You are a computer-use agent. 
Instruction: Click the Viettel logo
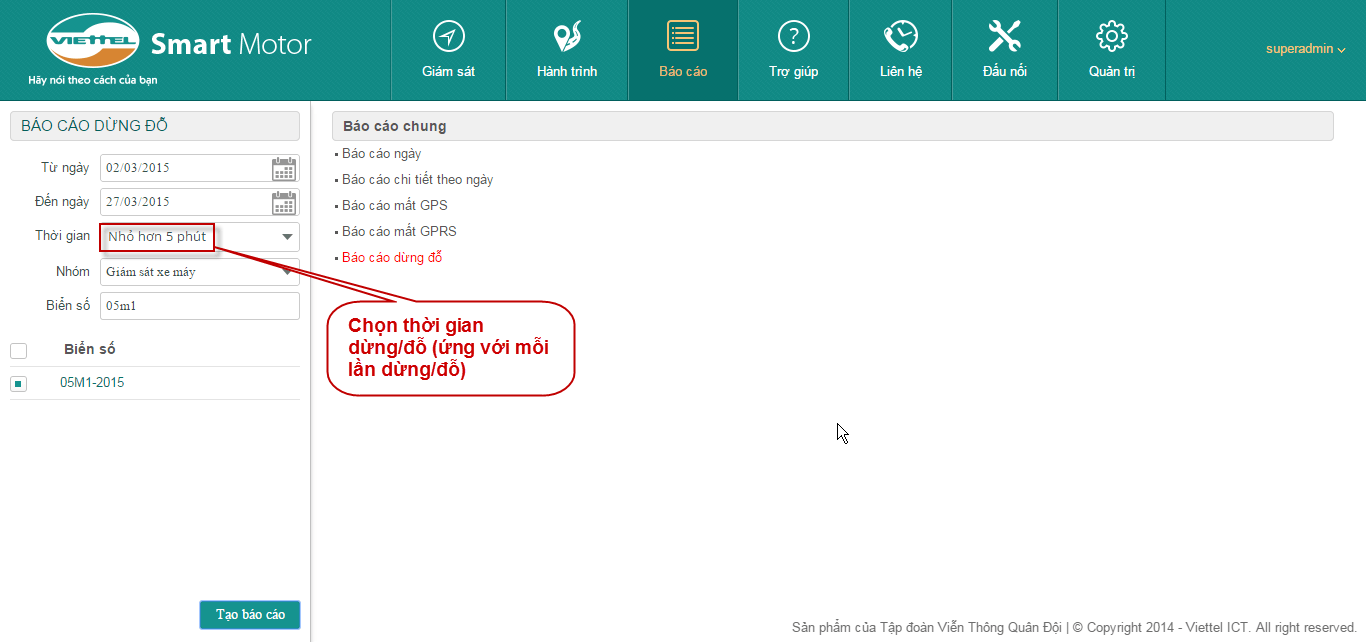pyautogui.click(x=93, y=41)
